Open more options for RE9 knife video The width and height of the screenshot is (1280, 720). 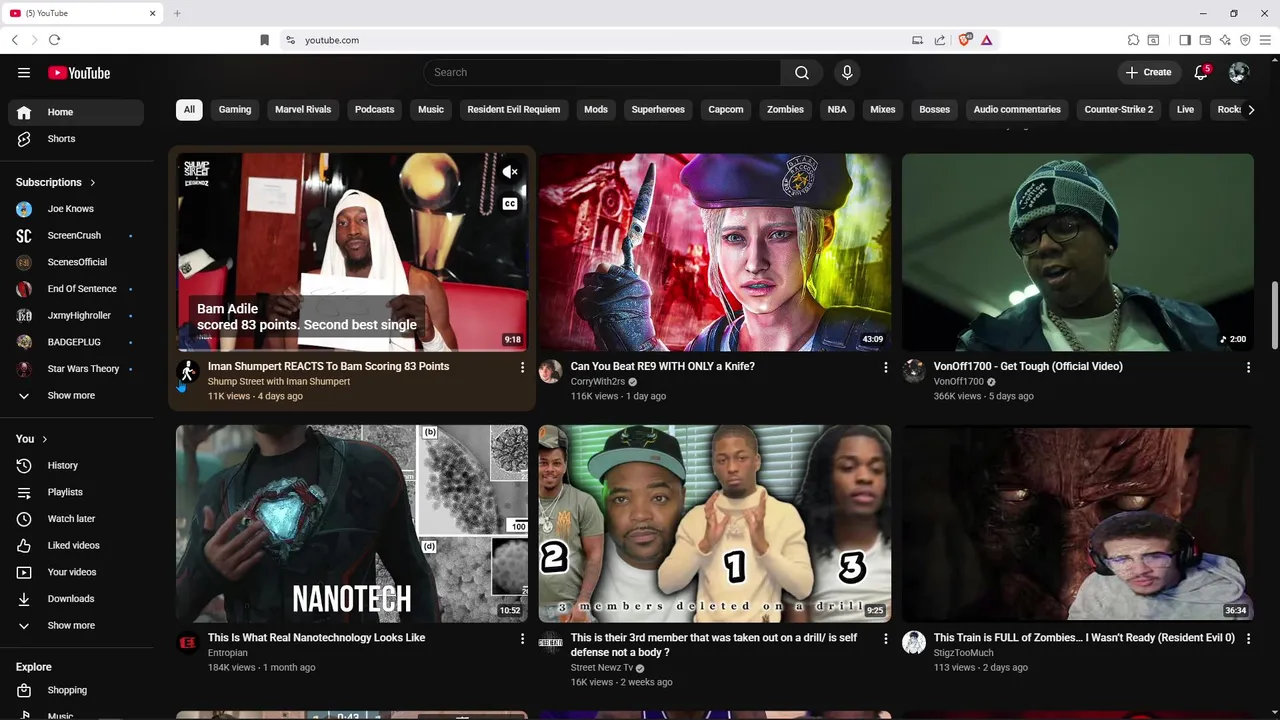tap(885, 368)
